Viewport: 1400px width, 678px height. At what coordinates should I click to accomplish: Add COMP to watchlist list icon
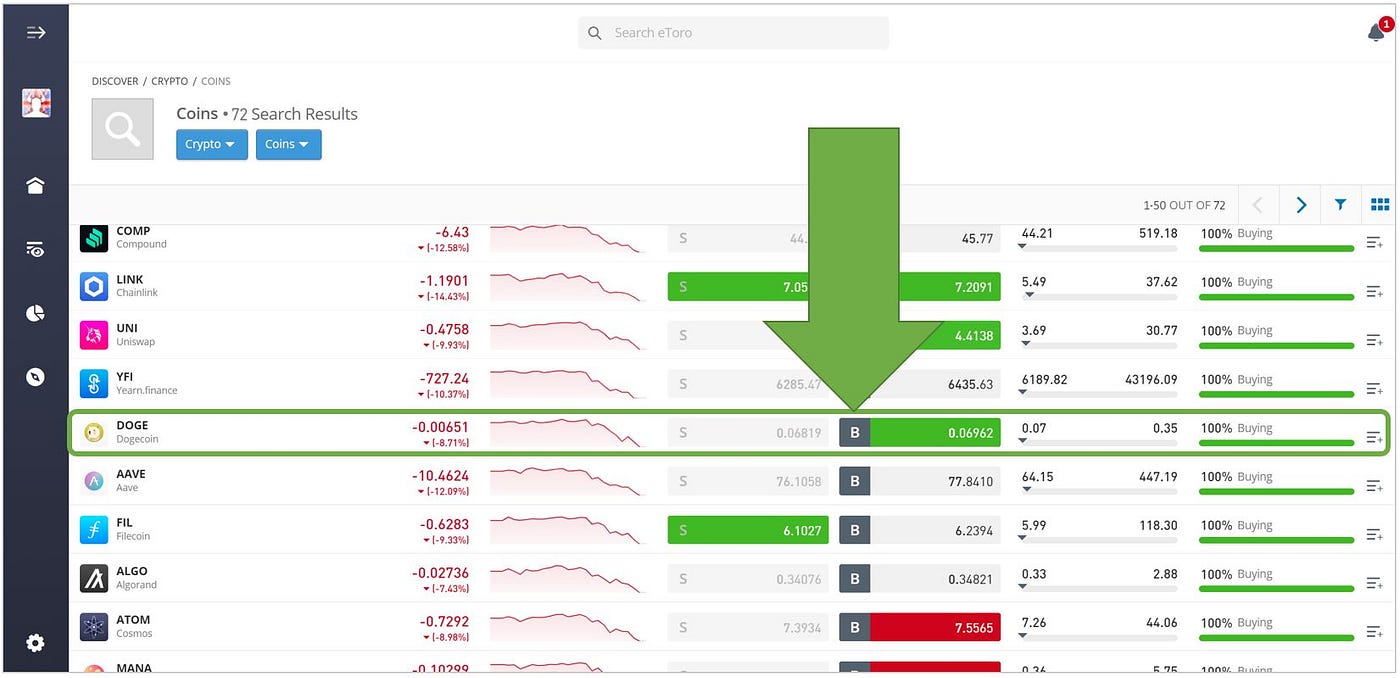(x=1375, y=243)
